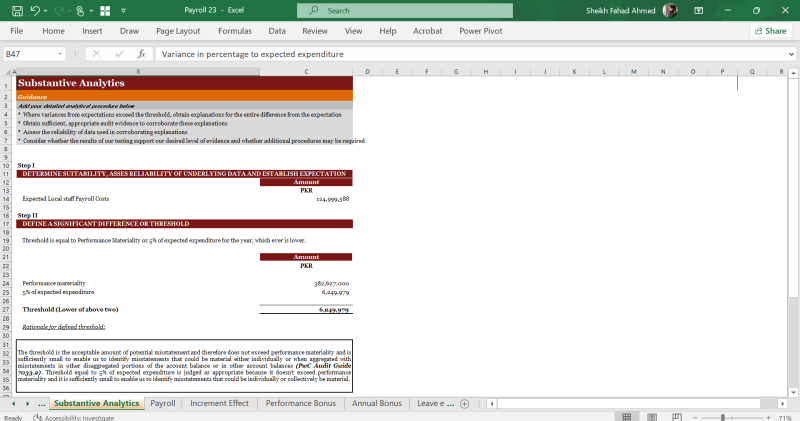Click the horizontal scrollbar left arrow
This screenshot has width=800, height=421.
coord(492,404)
